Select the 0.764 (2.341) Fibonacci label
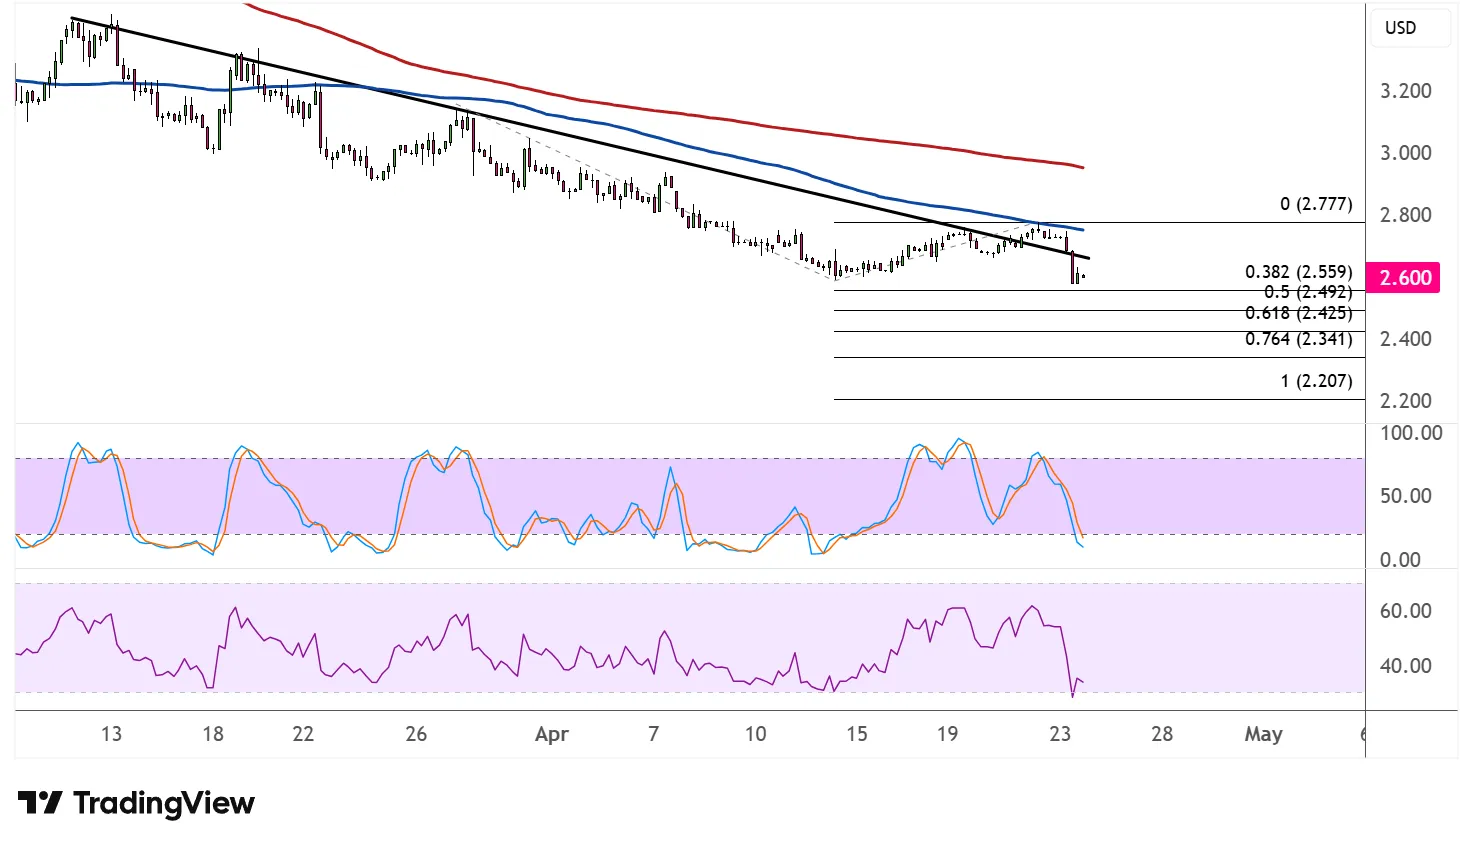1473x848 pixels. point(1298,339)
